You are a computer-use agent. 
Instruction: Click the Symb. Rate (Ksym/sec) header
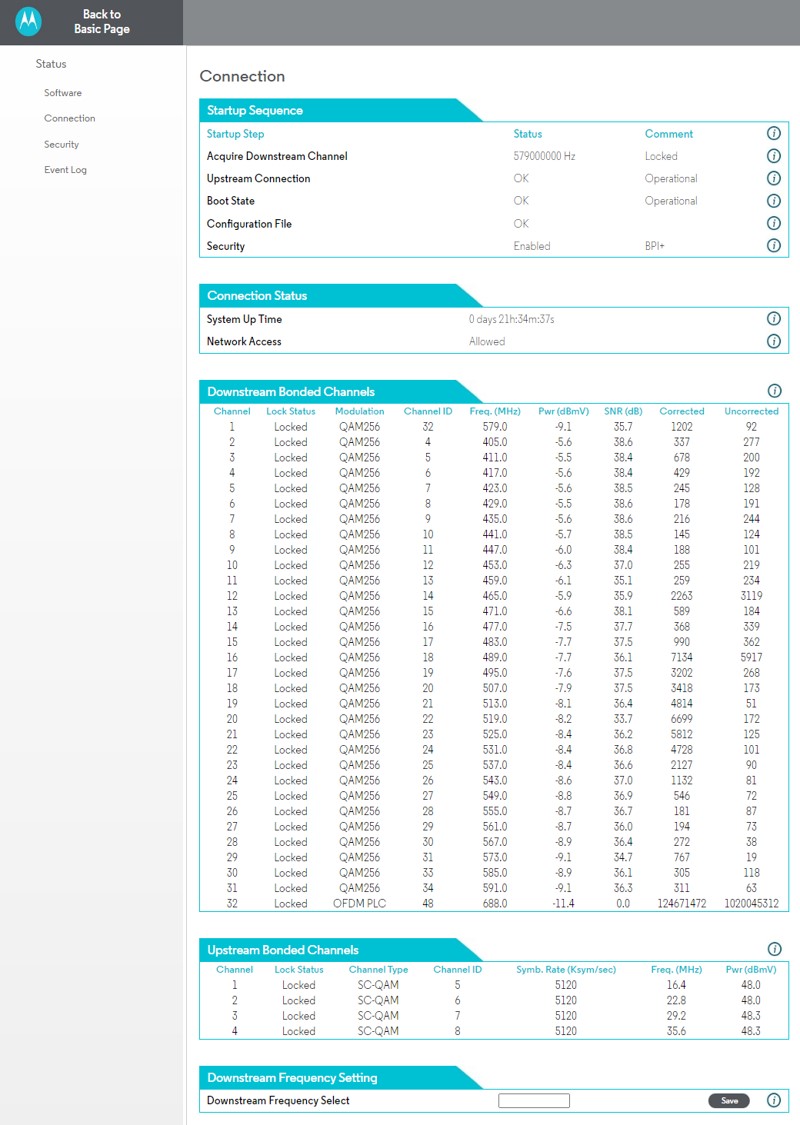pos(565,969)
